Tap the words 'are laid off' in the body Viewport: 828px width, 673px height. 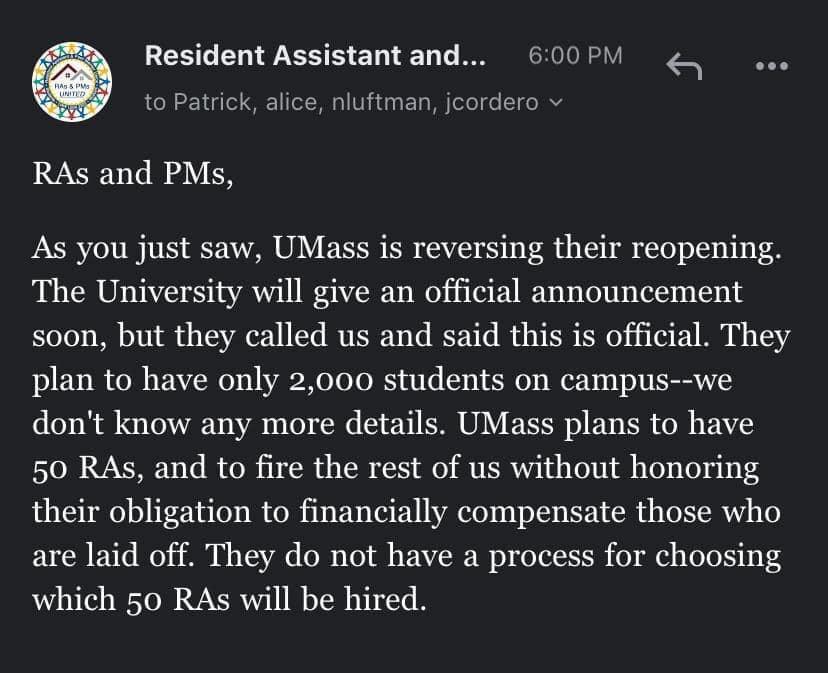111,556
